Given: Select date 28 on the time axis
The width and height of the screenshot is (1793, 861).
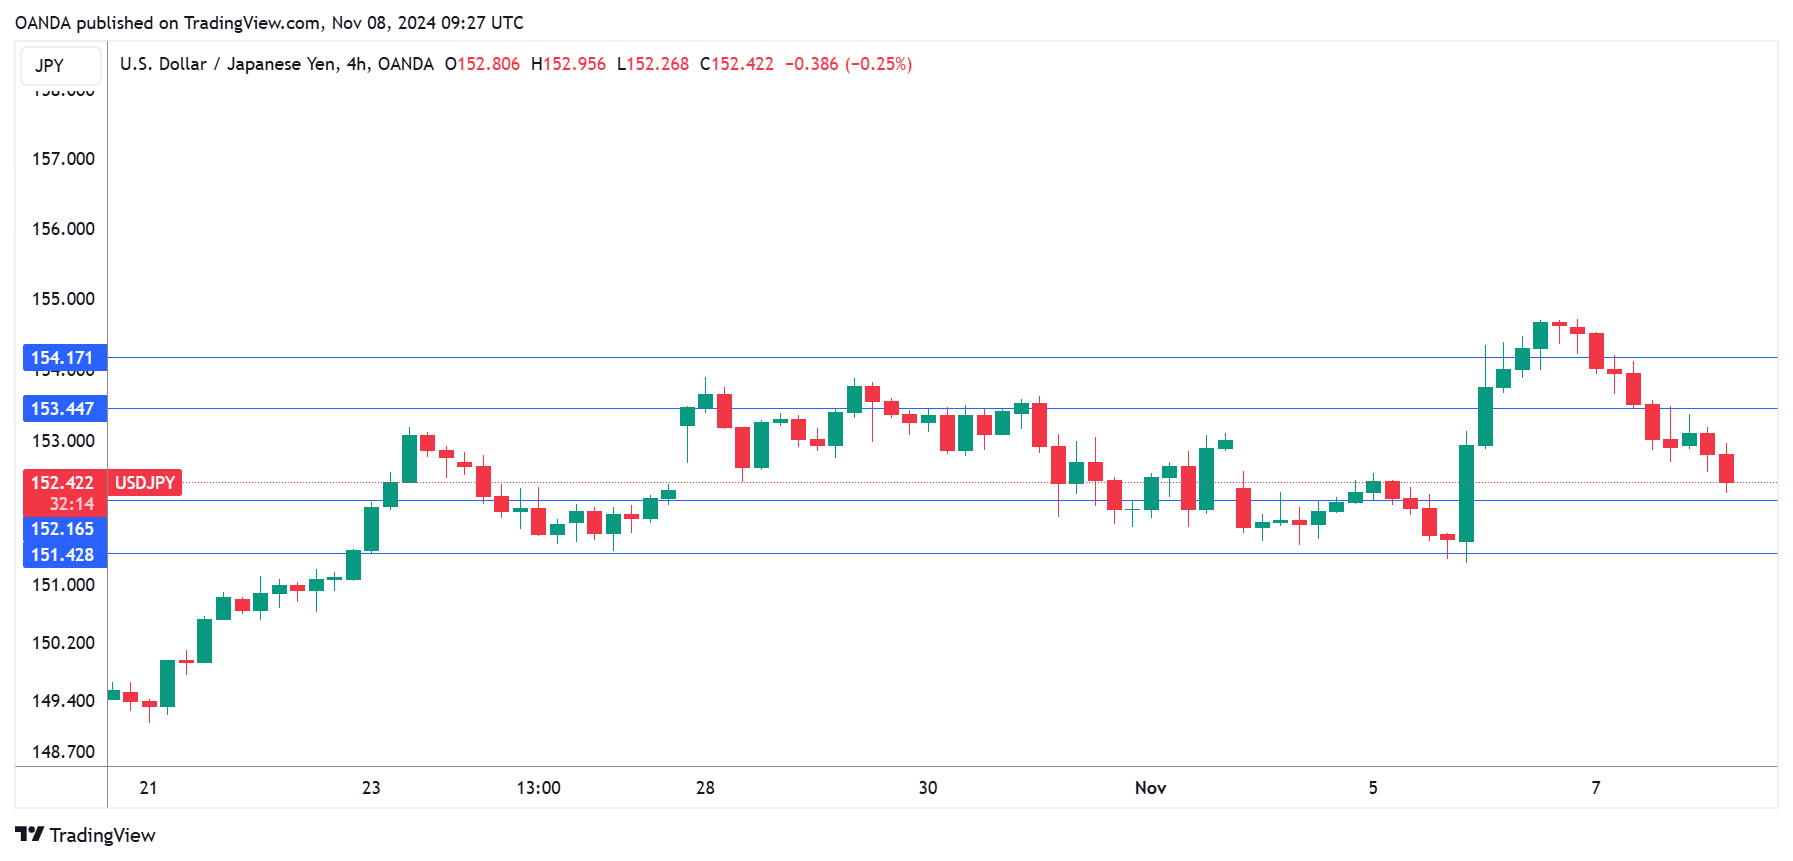Looking at the screenshot, I should [x=705, y=788].
